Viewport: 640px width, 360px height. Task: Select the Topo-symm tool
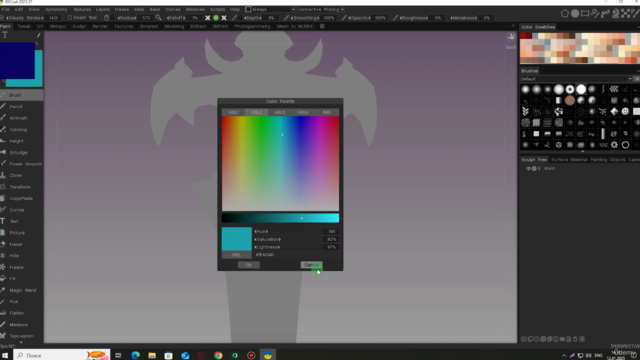(21, 336)
